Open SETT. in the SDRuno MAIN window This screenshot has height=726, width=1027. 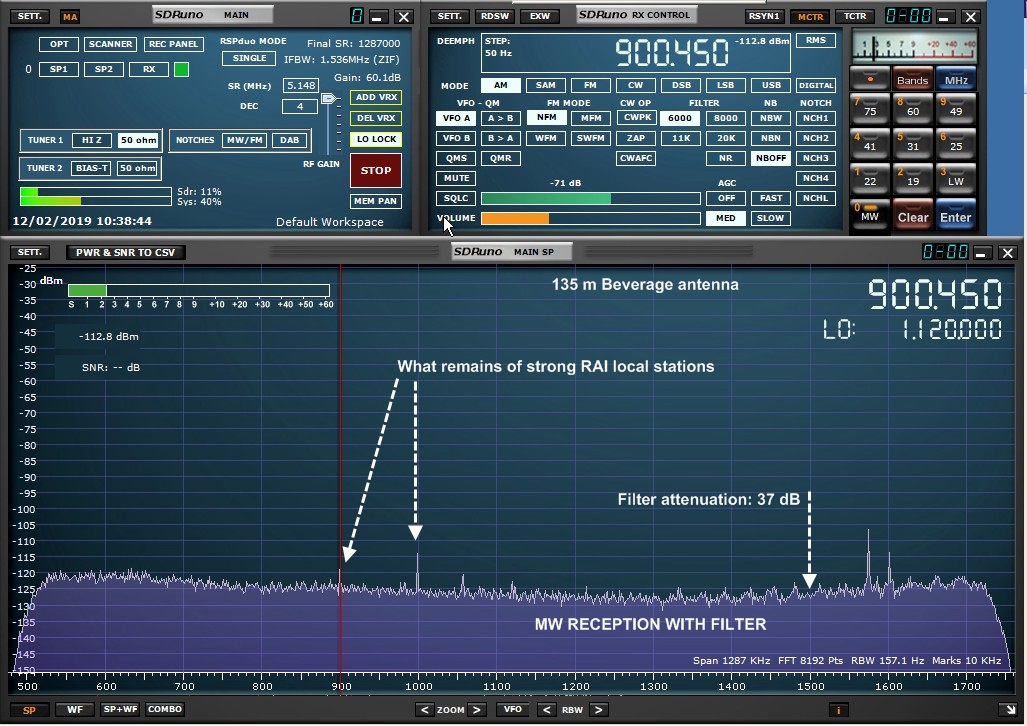pyautogui.click(x=30, y=16)
